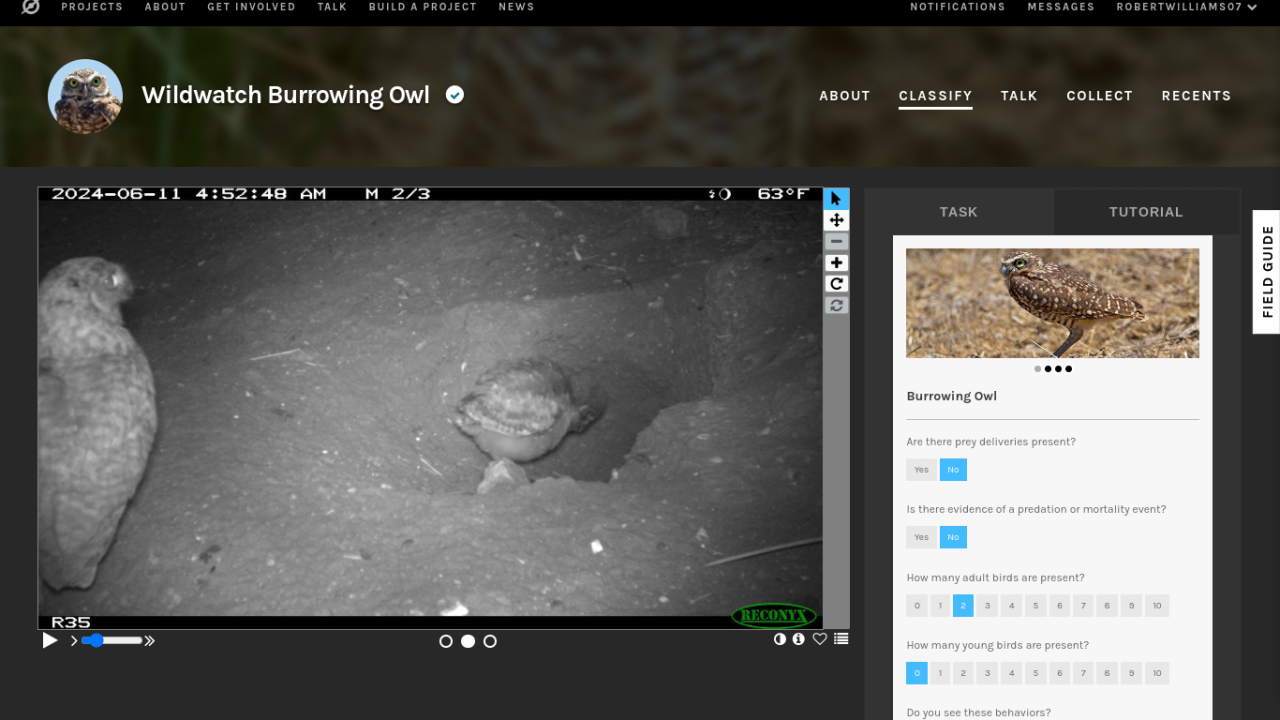Open Projects in the top navigation
This screenshot has height=720, width=1280.
pos(92,7)
